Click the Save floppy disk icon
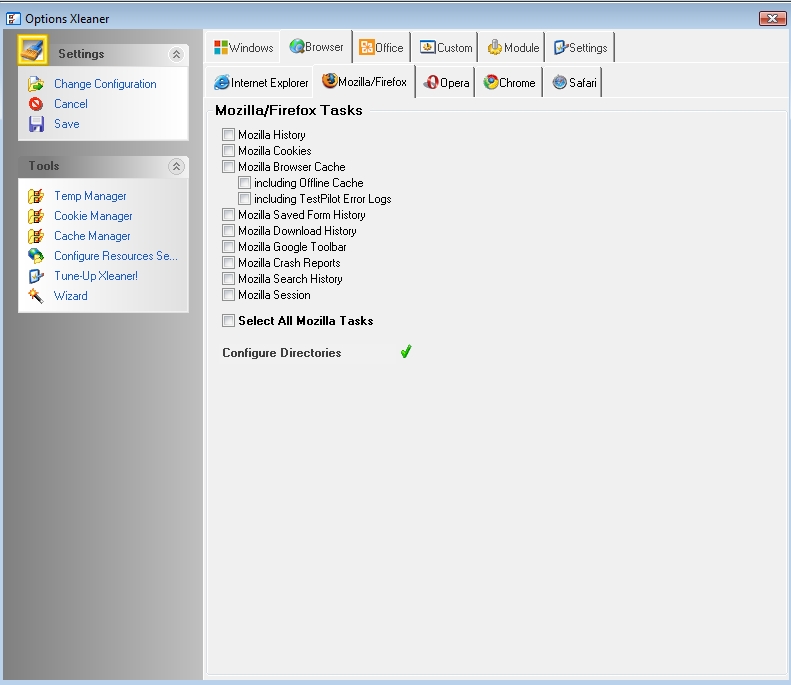The height and width of the screenshot is (685, 791). coord(36,124)
